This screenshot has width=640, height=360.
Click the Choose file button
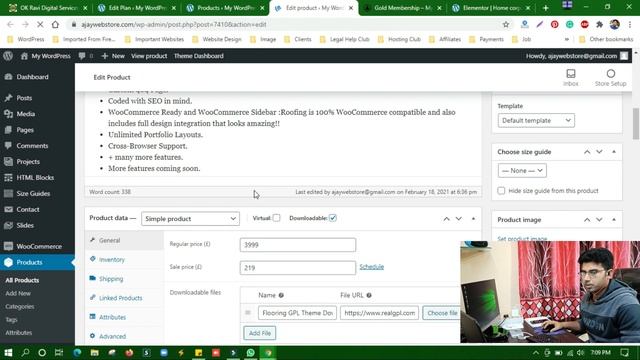(x=442, y=313)
